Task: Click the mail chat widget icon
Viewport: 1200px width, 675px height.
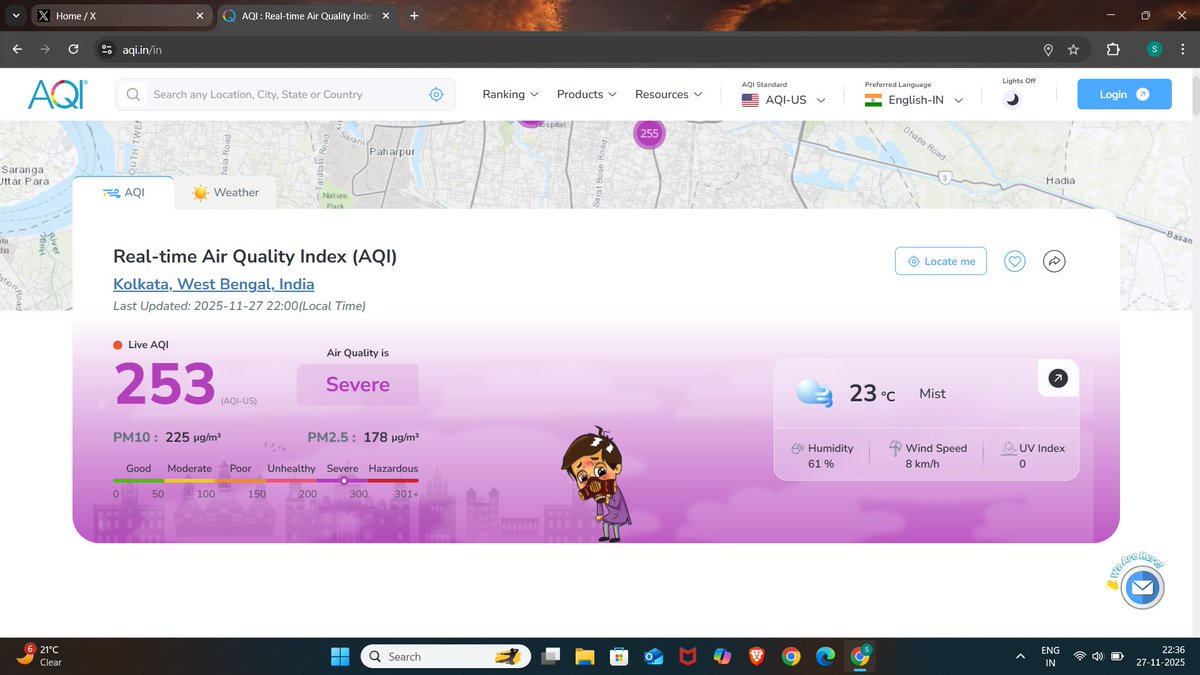Action: click(1141, 589)
